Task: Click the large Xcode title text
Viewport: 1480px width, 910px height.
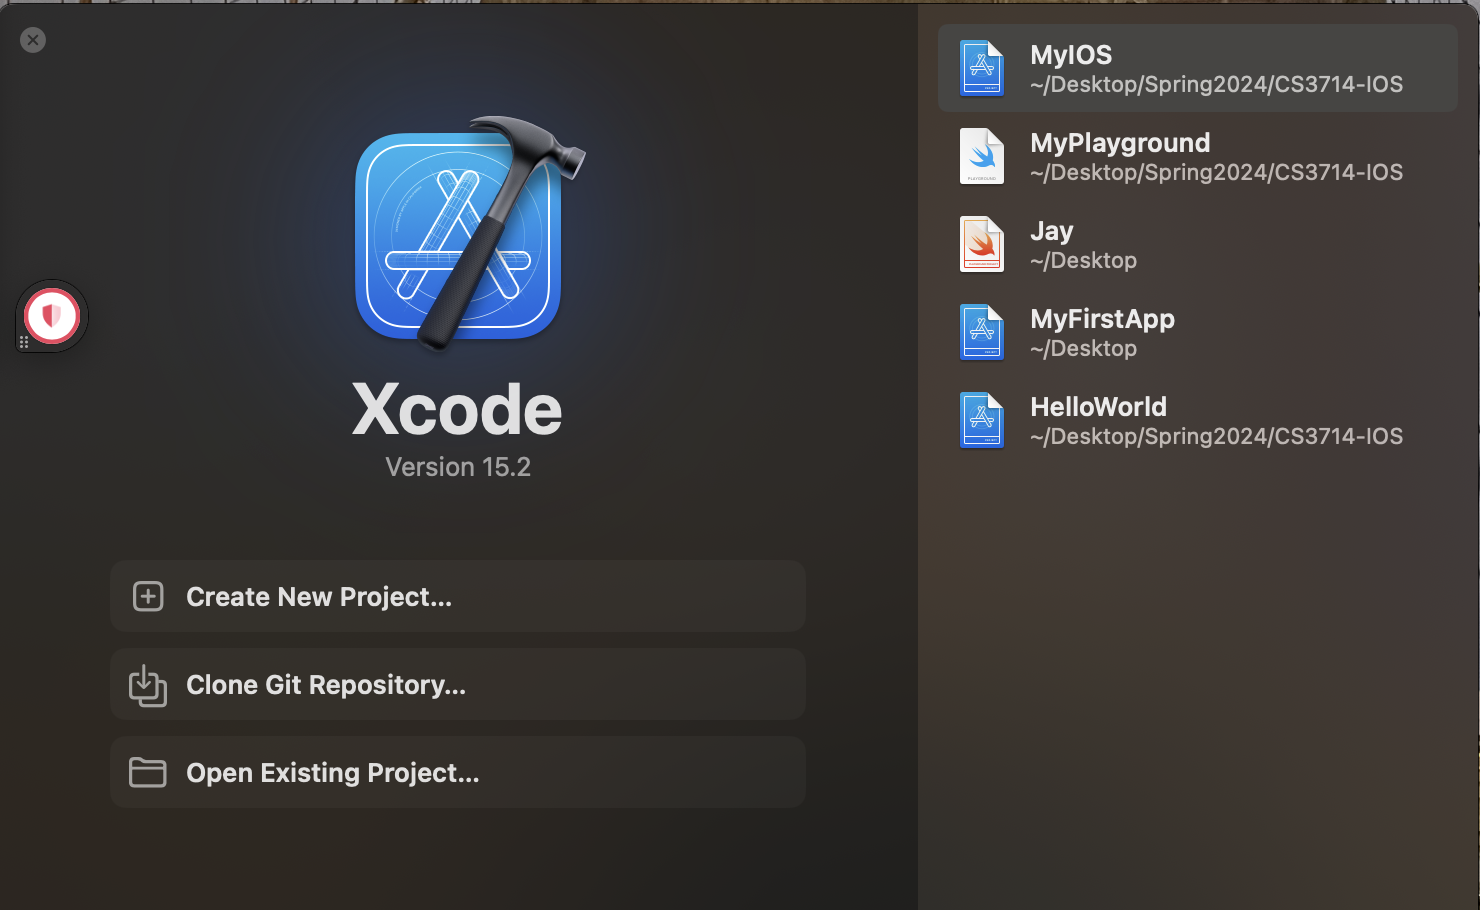Action: click(457, 409)
